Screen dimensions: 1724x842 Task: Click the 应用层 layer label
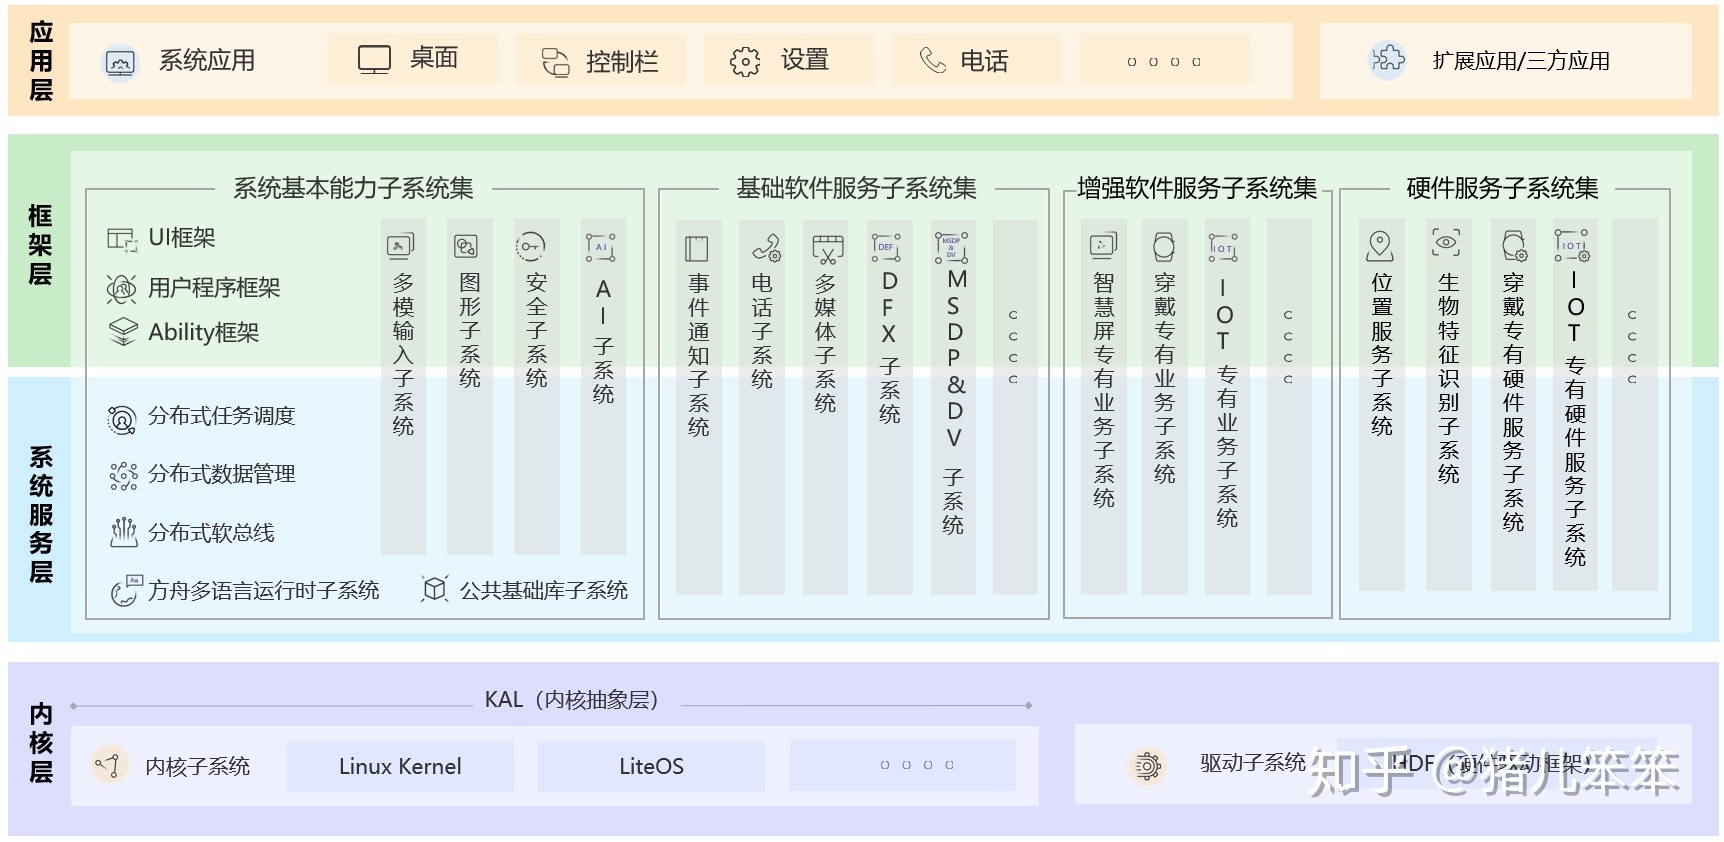pos(41,61)
